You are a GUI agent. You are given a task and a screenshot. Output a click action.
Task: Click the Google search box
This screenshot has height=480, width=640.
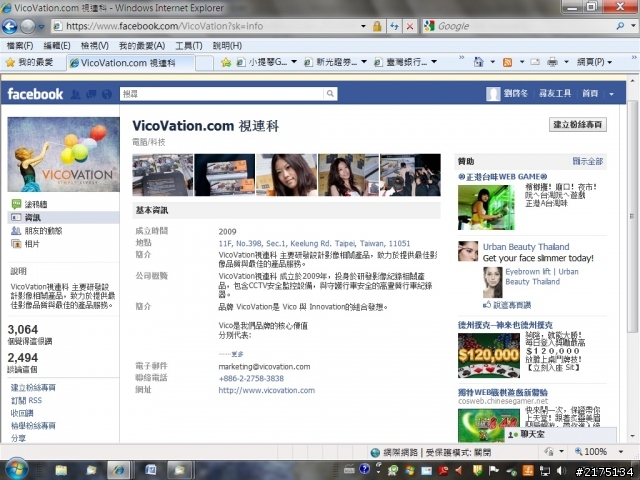[x=524, y=27]
